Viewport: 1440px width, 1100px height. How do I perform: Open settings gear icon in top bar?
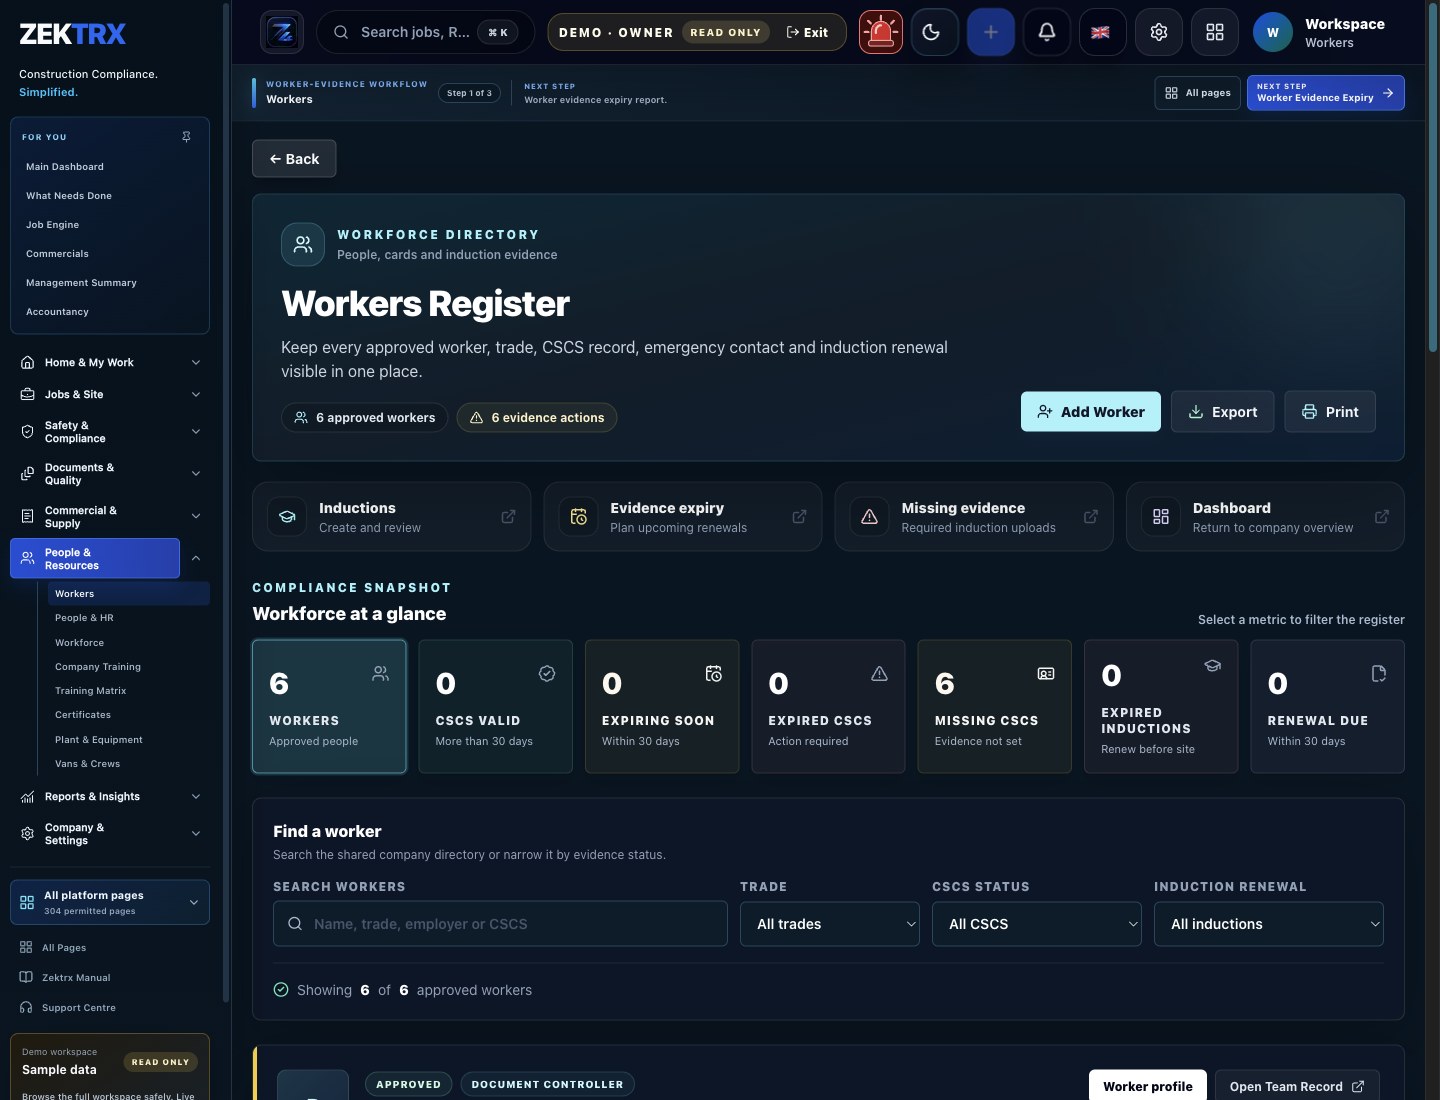tap(1159, 32)
